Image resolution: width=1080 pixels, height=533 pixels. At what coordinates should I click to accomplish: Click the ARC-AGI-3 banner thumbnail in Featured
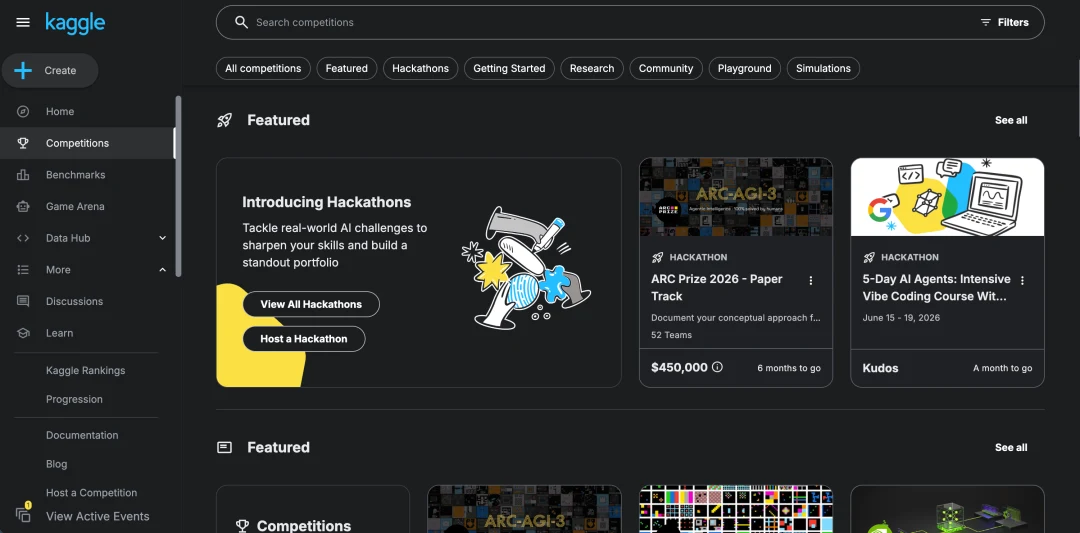coord(736,197)
